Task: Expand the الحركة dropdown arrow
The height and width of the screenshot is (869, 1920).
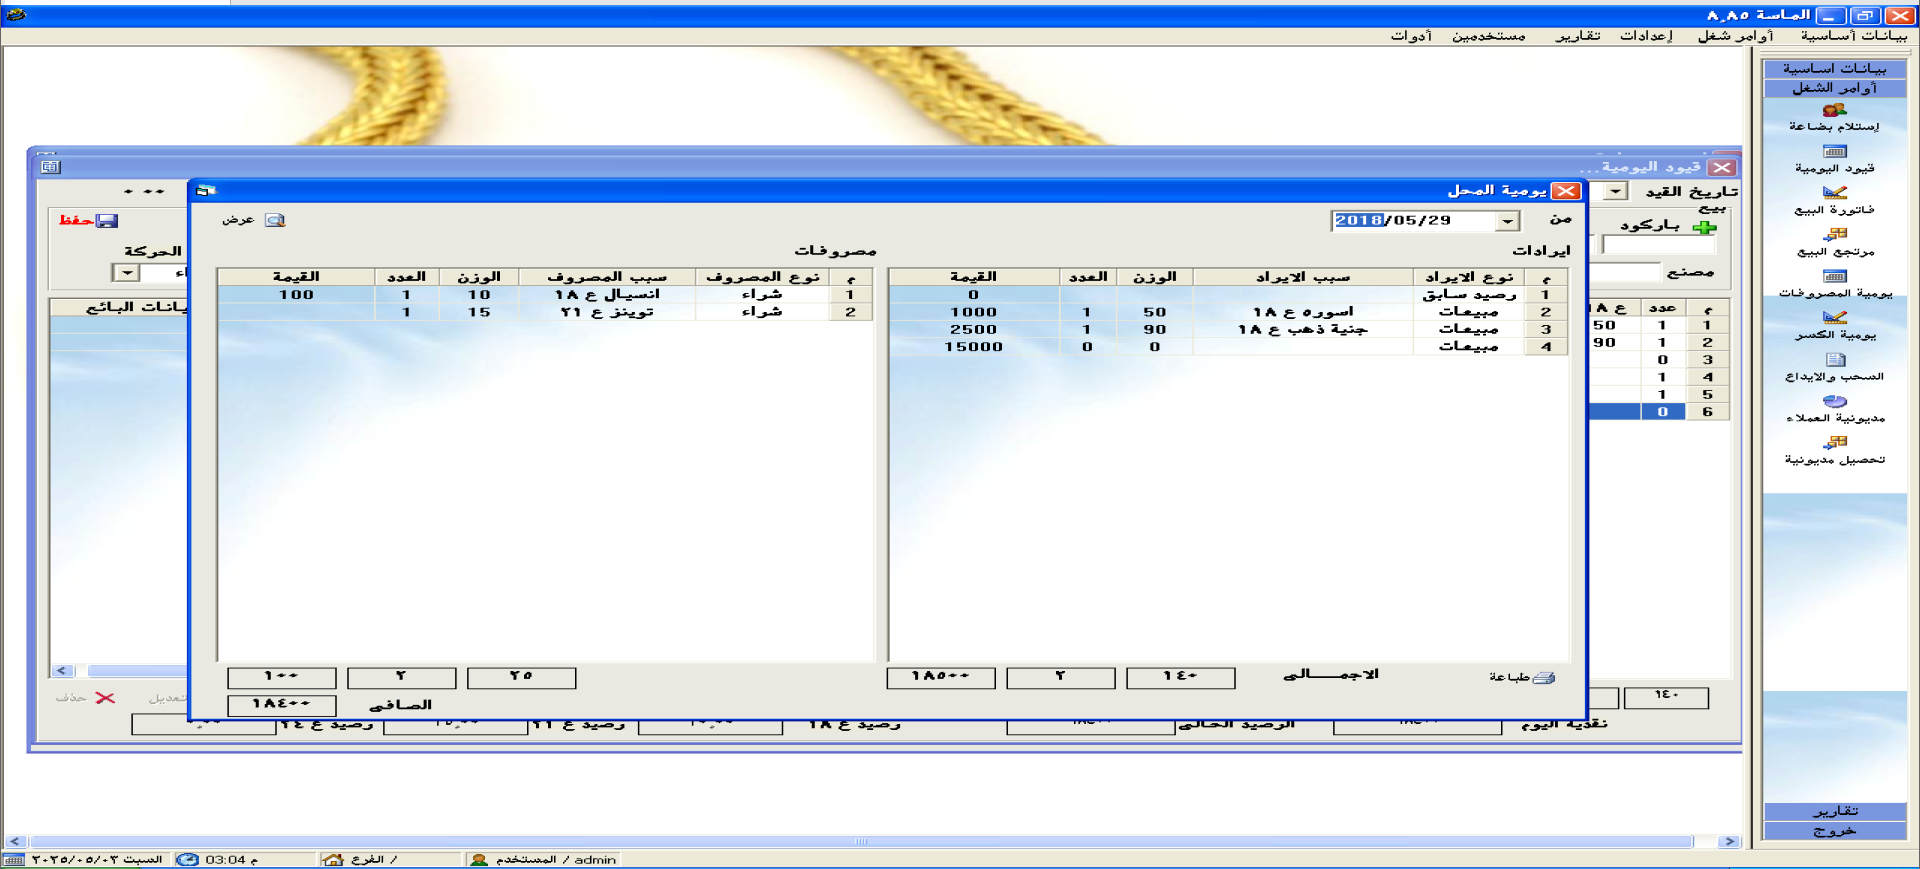Action: (x=127, y=273)
